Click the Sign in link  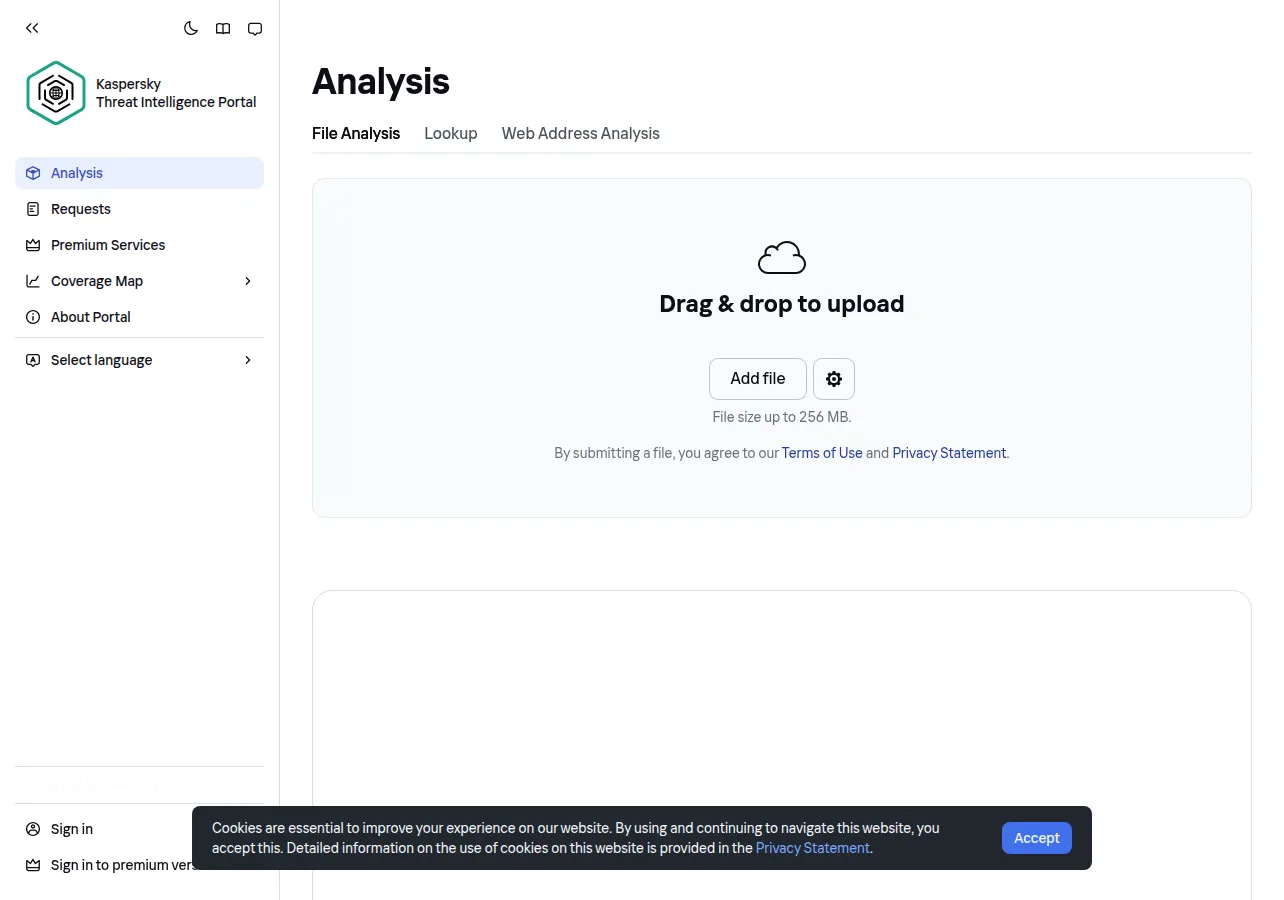pyautogui.click(x=72, y=829)
